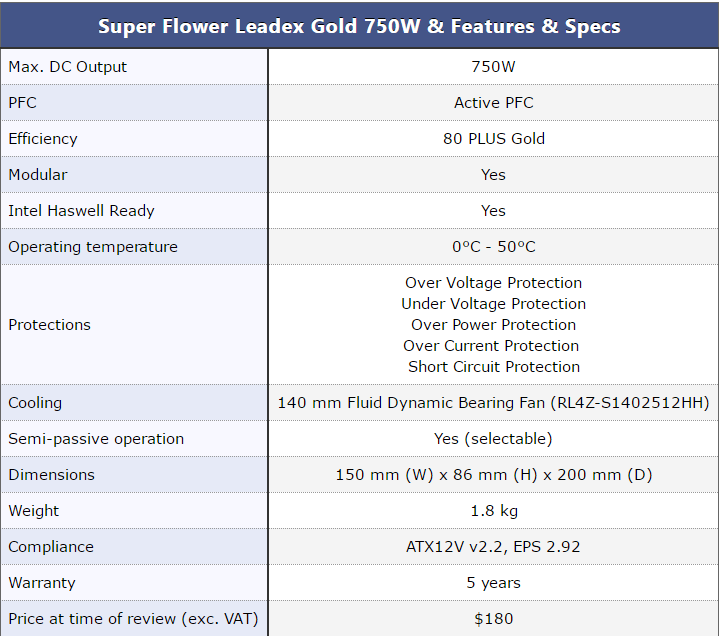Click the Protections row label
The image size is (719, 636).
click(x=50, y=325)
